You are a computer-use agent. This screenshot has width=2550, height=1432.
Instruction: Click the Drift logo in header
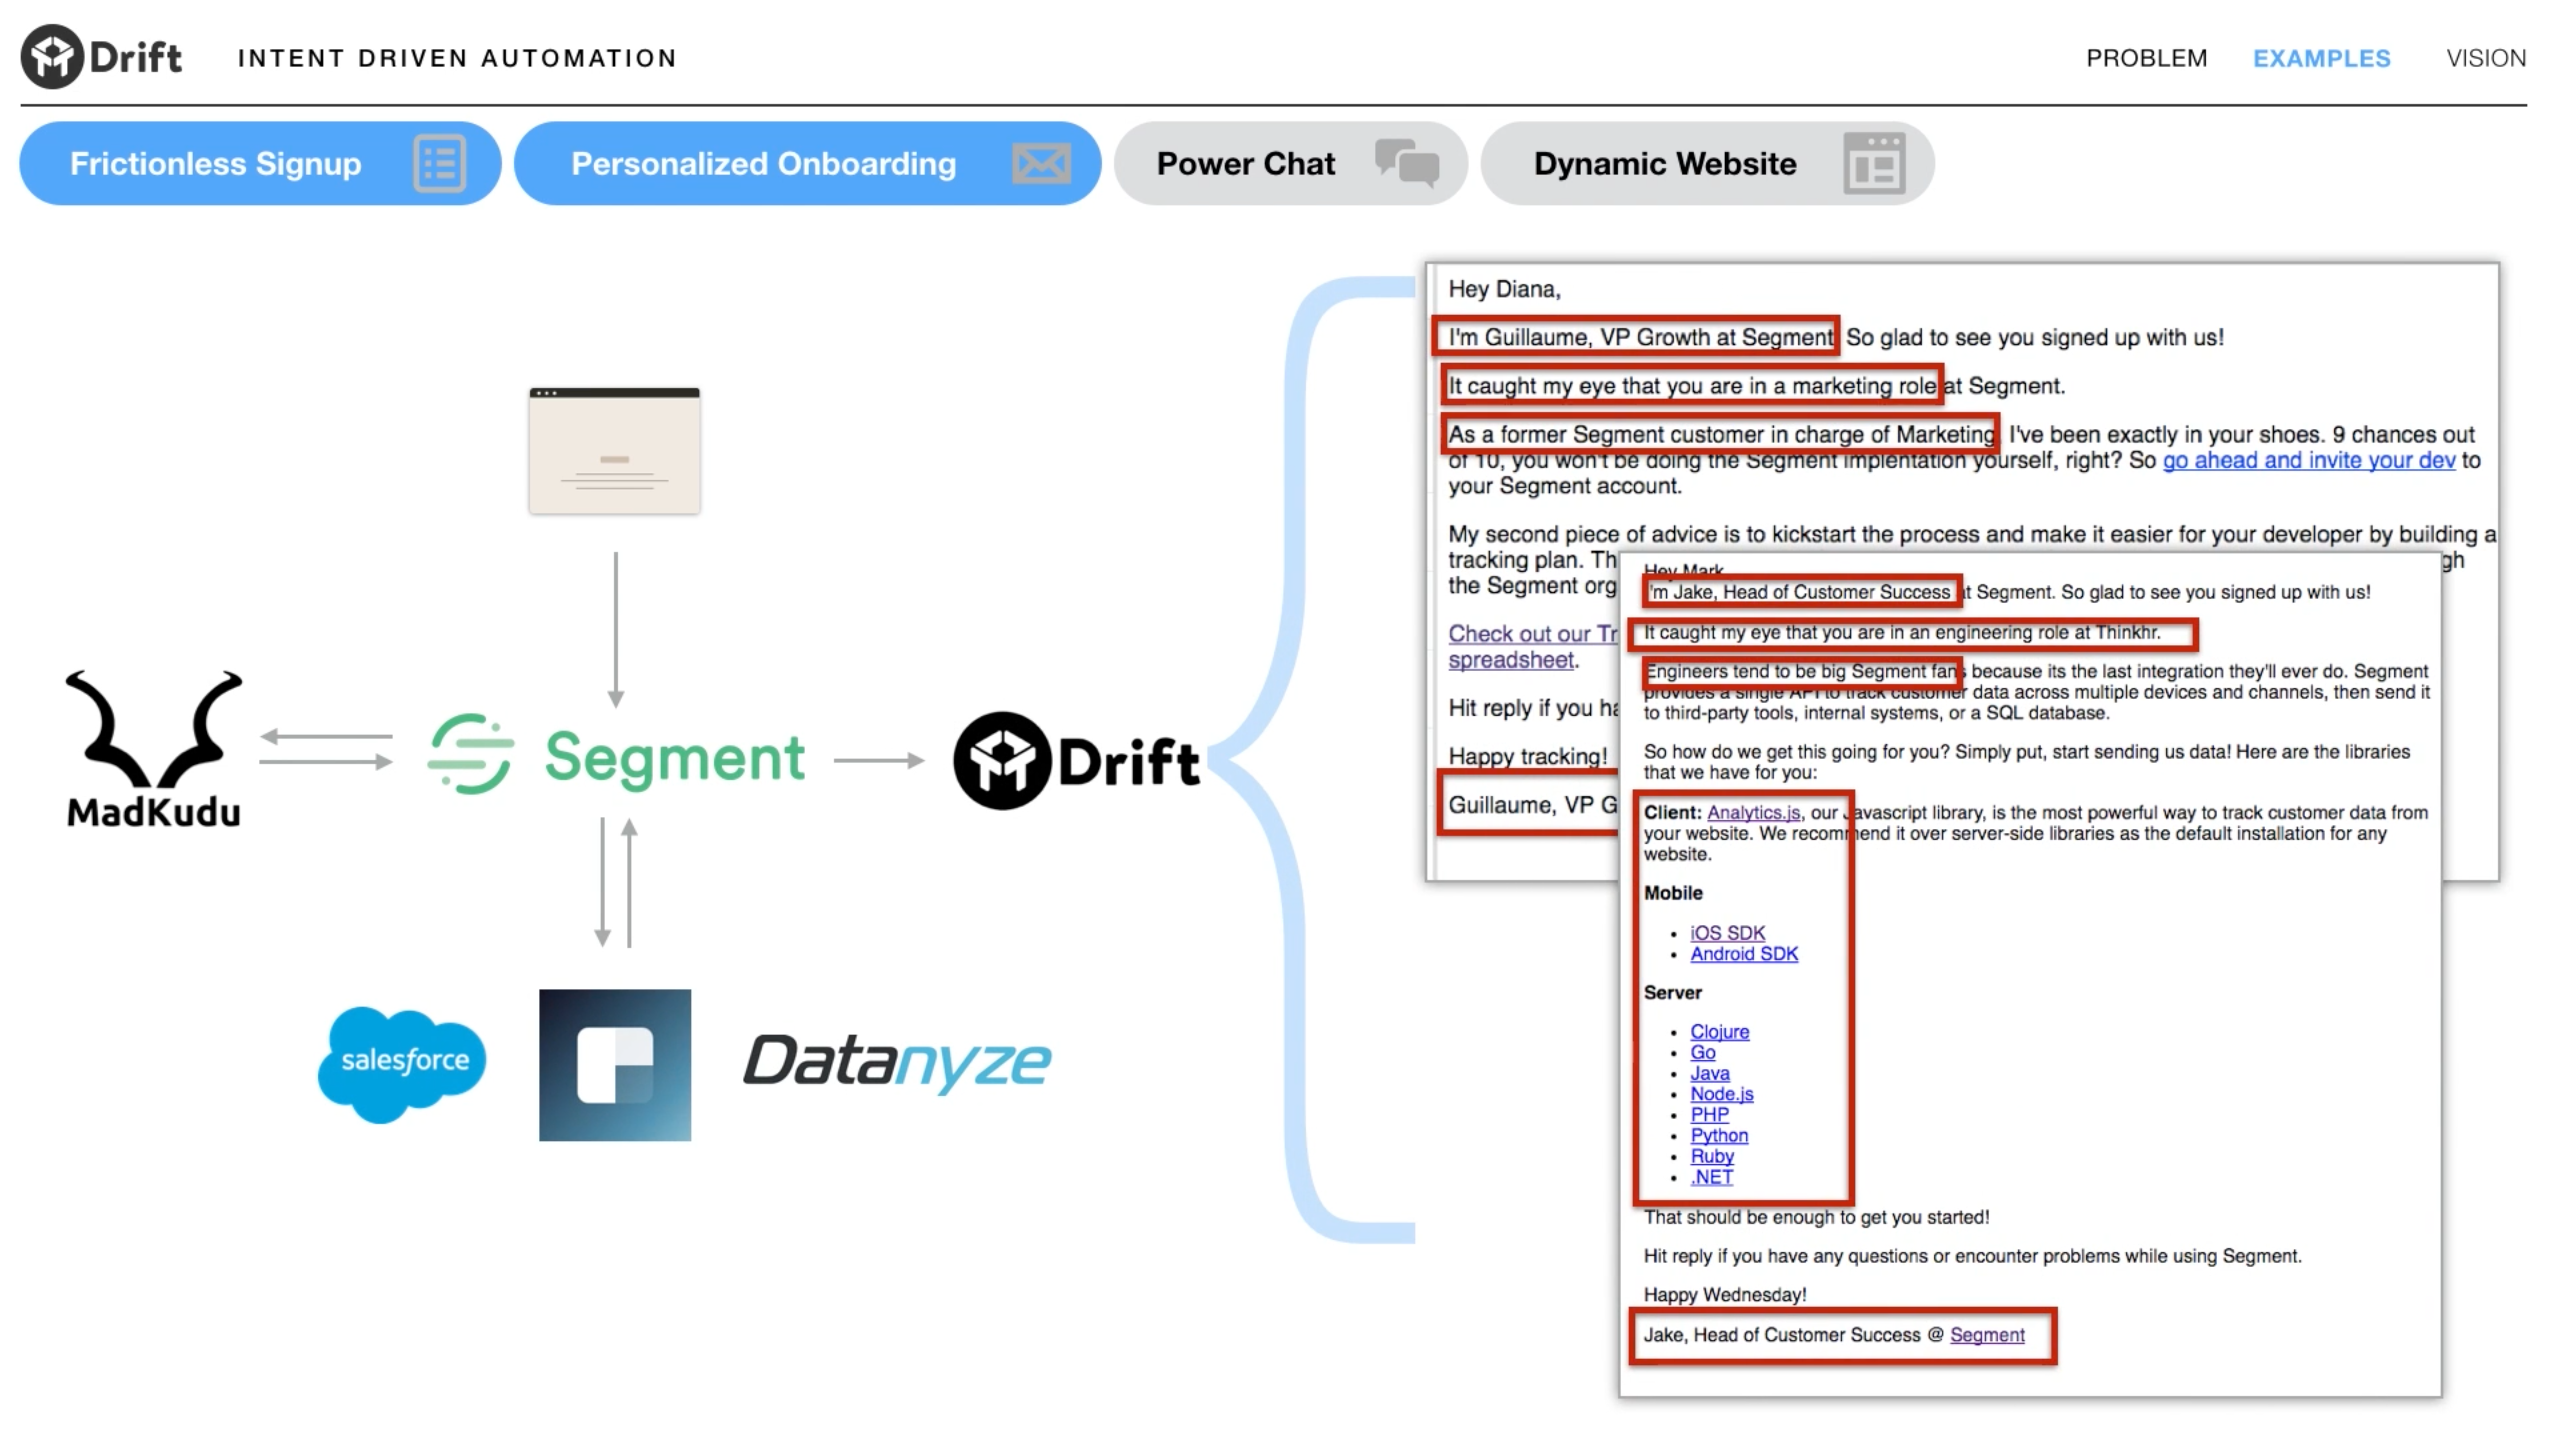[x=101, y=57]
